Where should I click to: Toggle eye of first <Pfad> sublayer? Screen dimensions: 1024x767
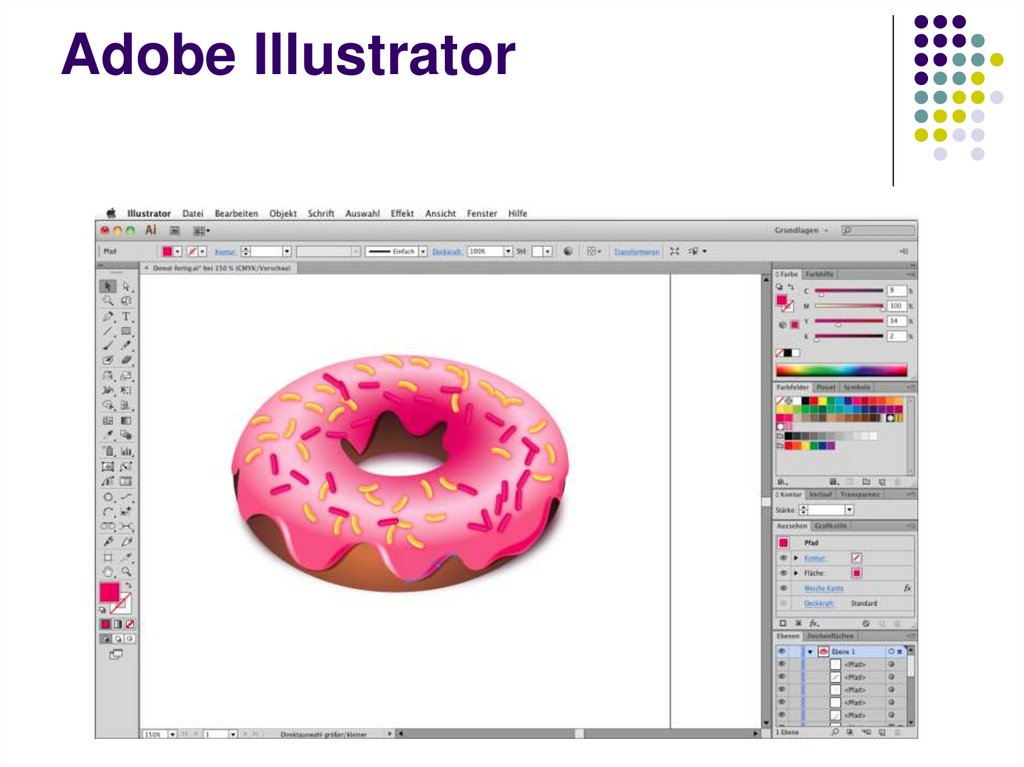coord(782,664)
